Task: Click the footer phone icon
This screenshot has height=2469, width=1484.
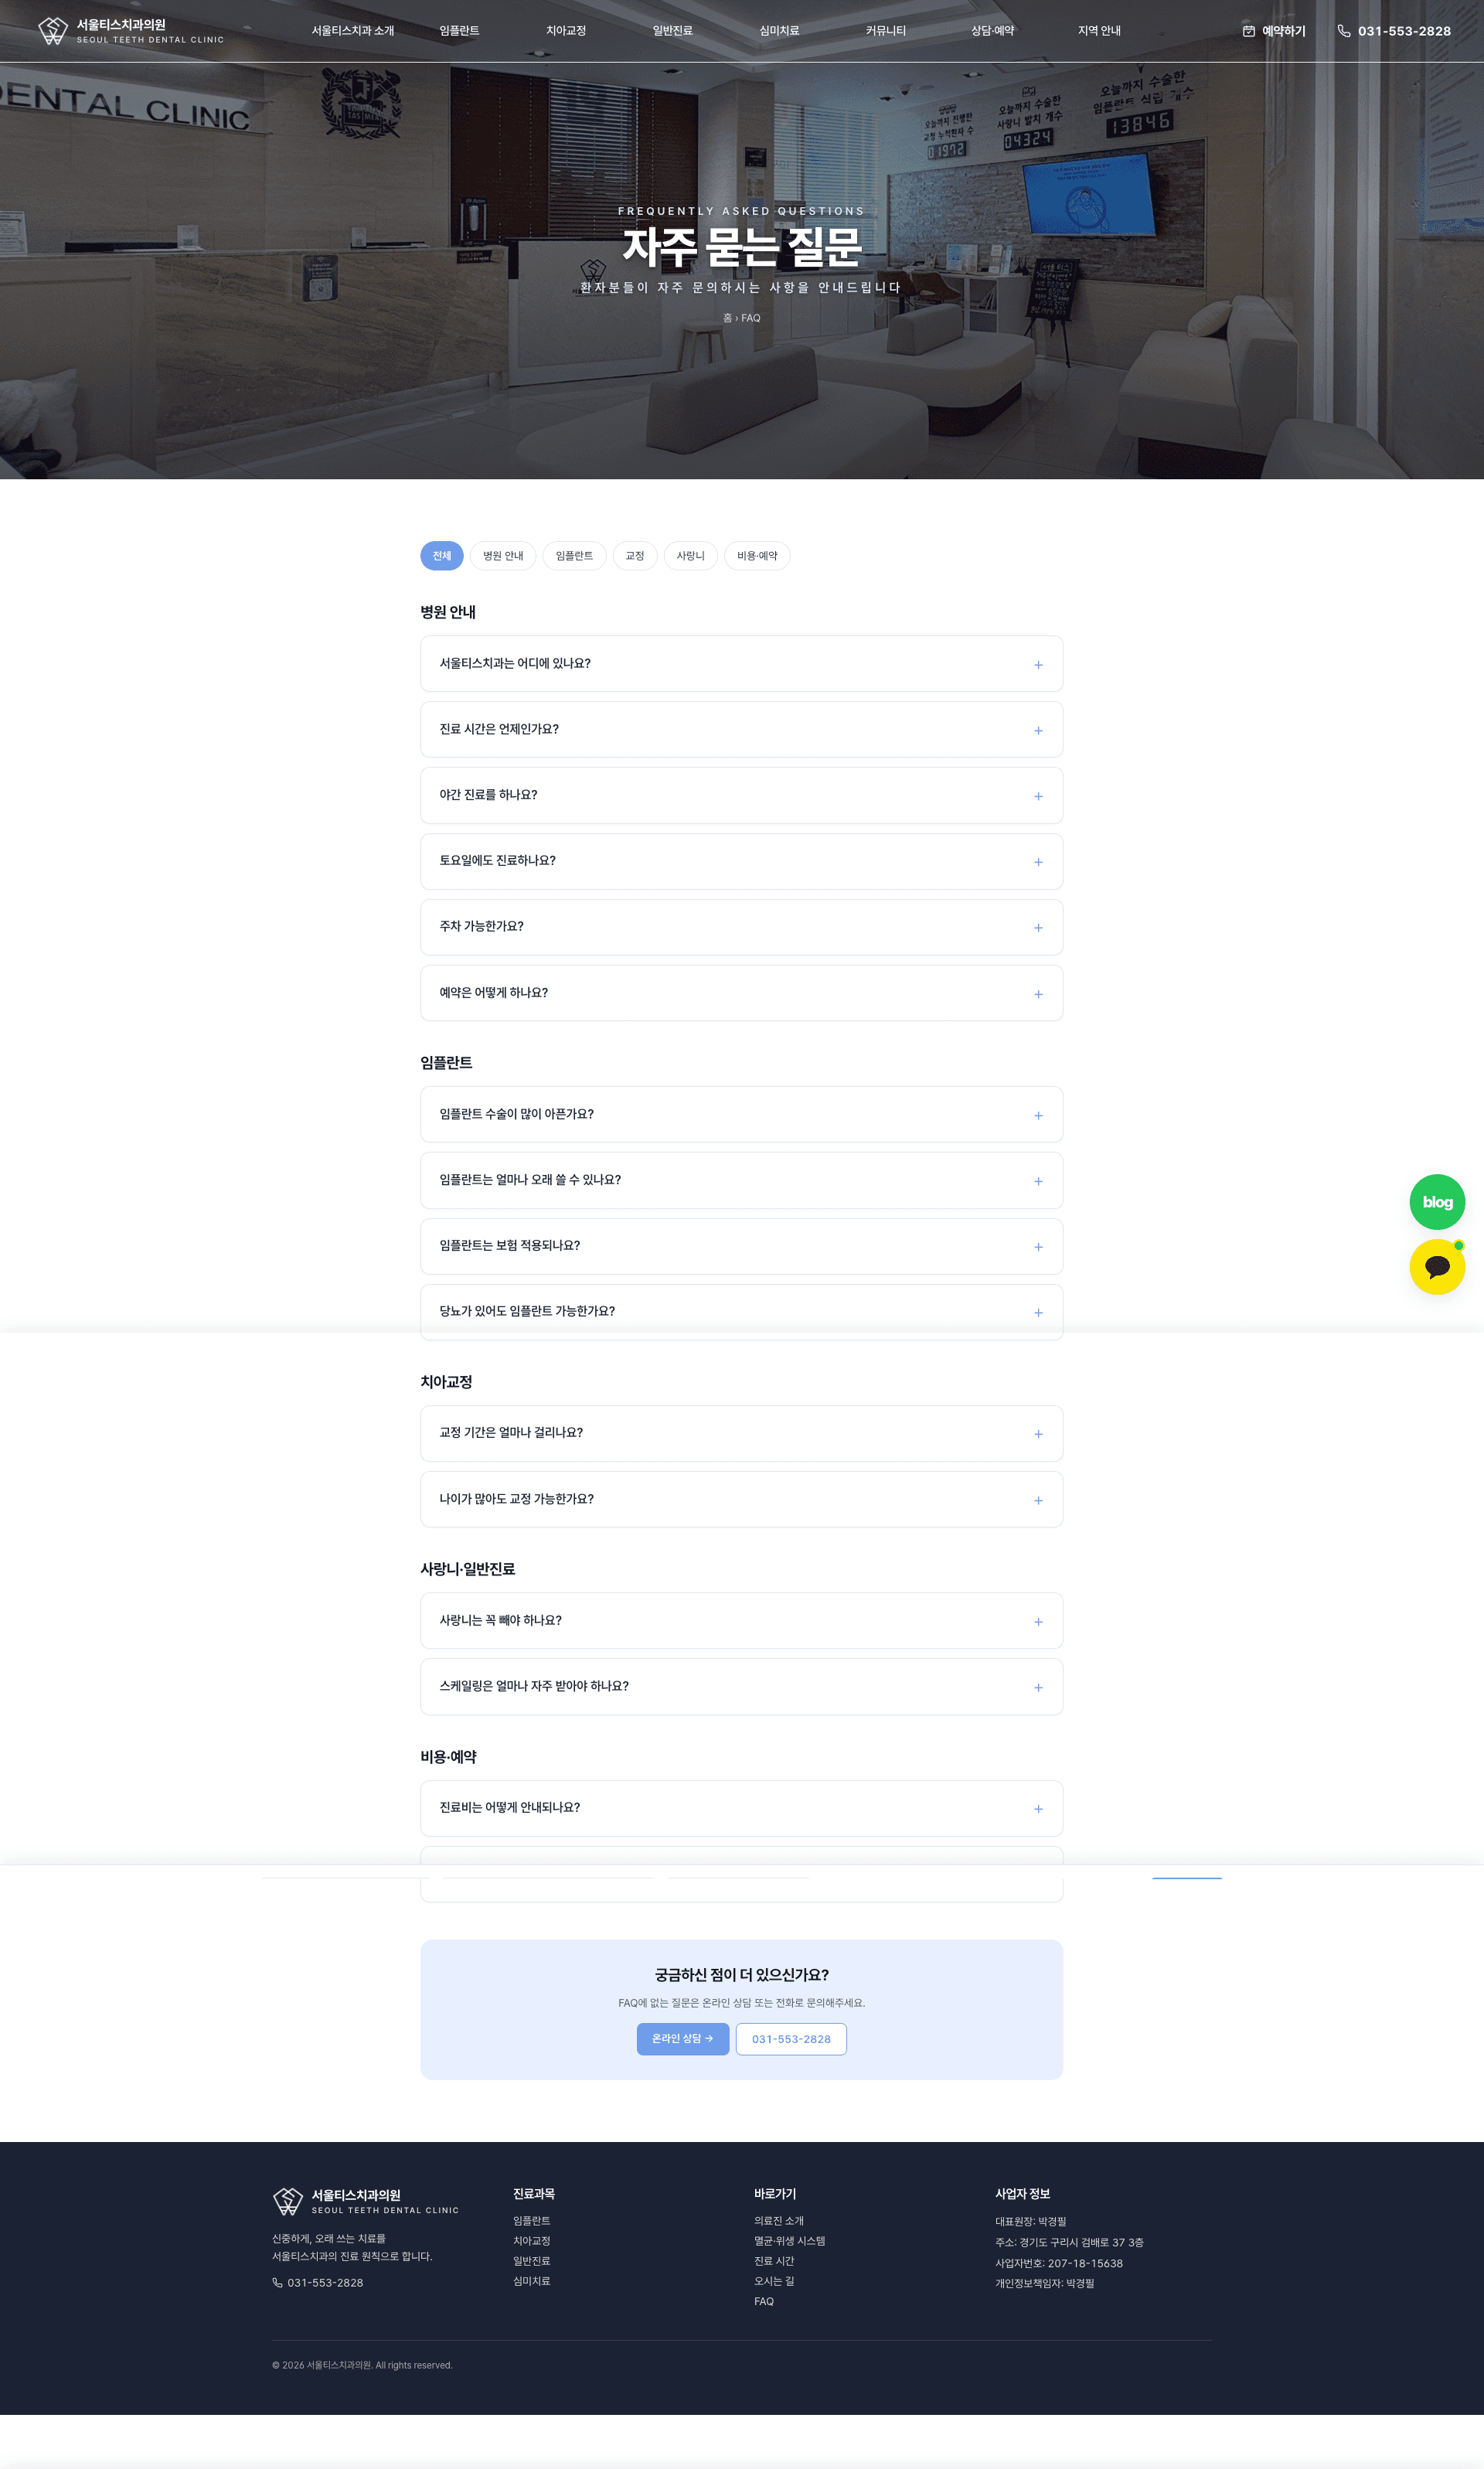Action: [x=277, y=2283]
